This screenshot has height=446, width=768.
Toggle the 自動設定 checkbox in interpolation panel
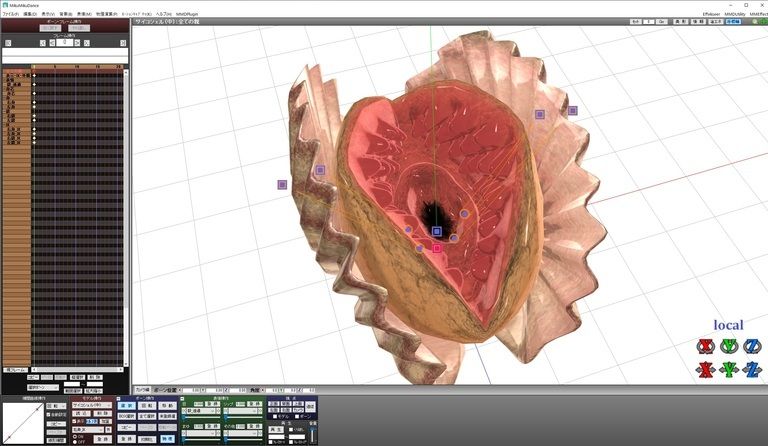pyautogui.click(x=48, y=415)
